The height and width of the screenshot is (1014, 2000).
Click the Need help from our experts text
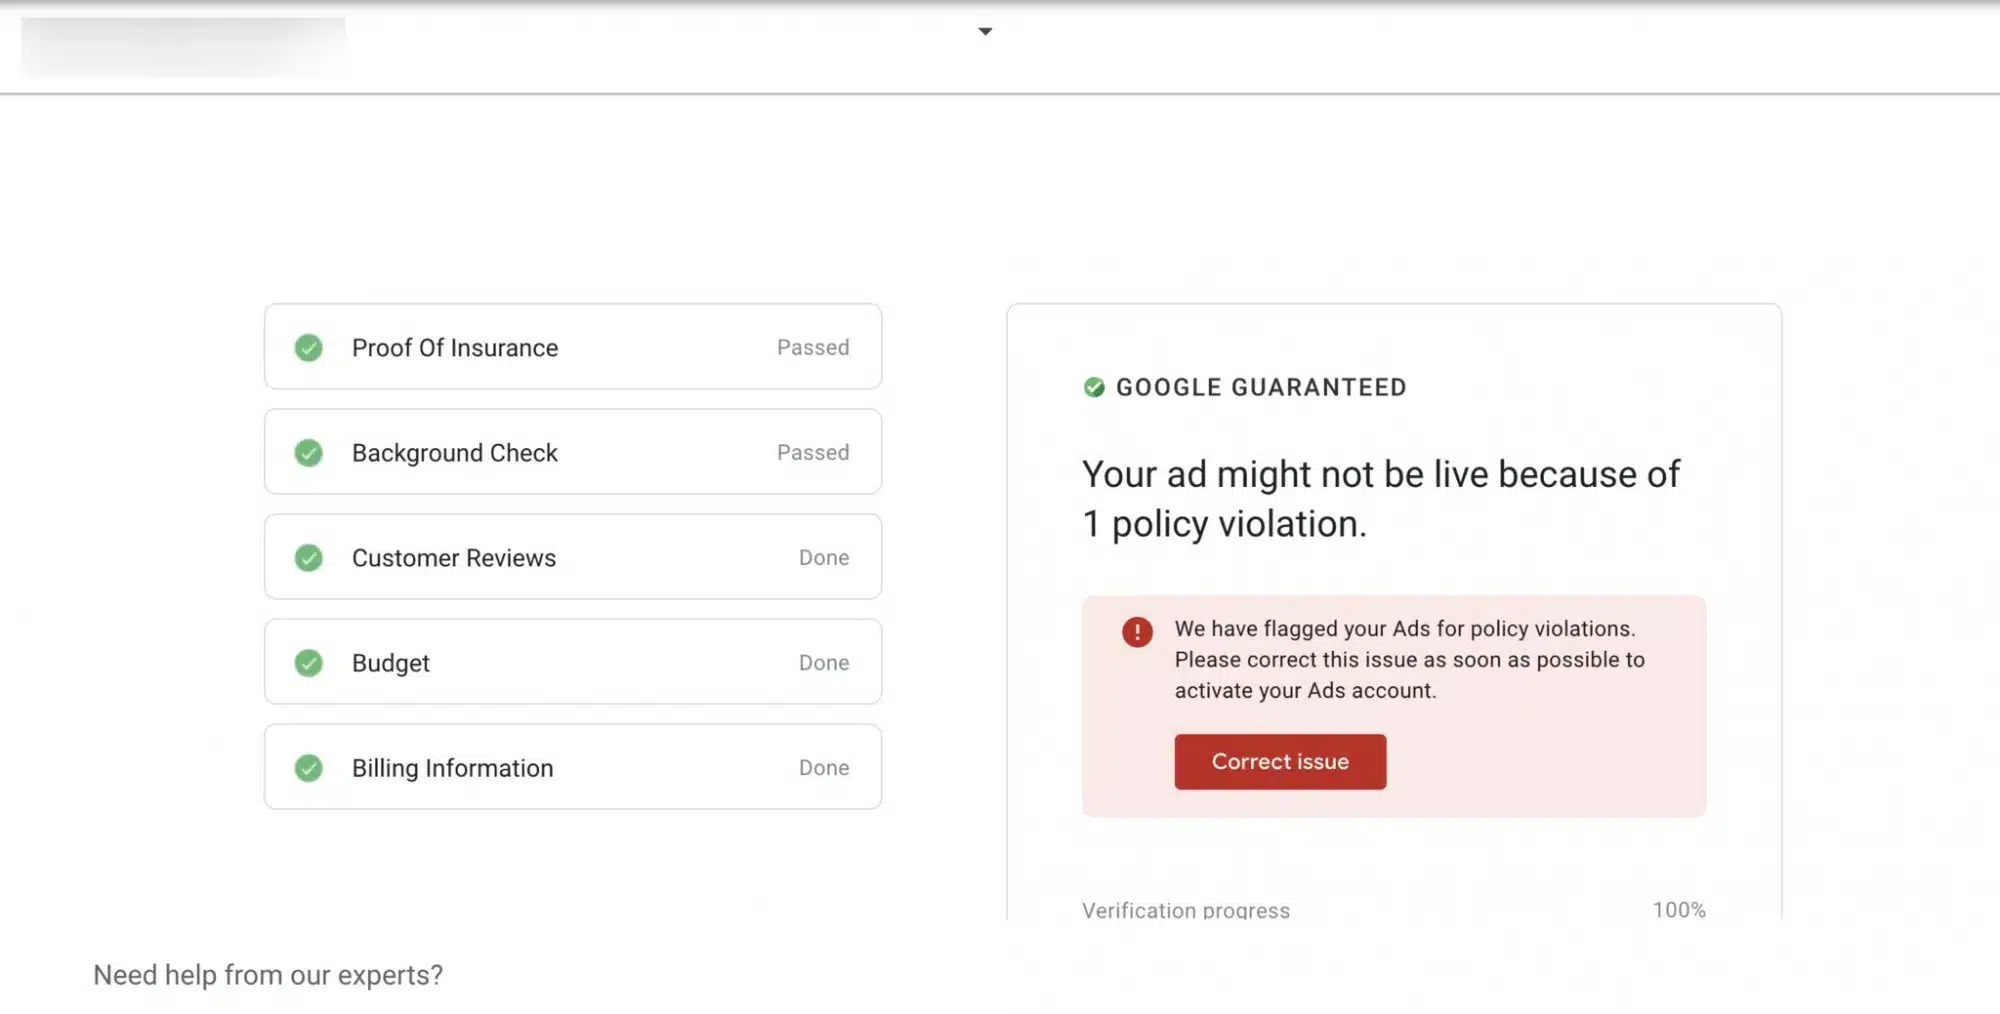268,974
